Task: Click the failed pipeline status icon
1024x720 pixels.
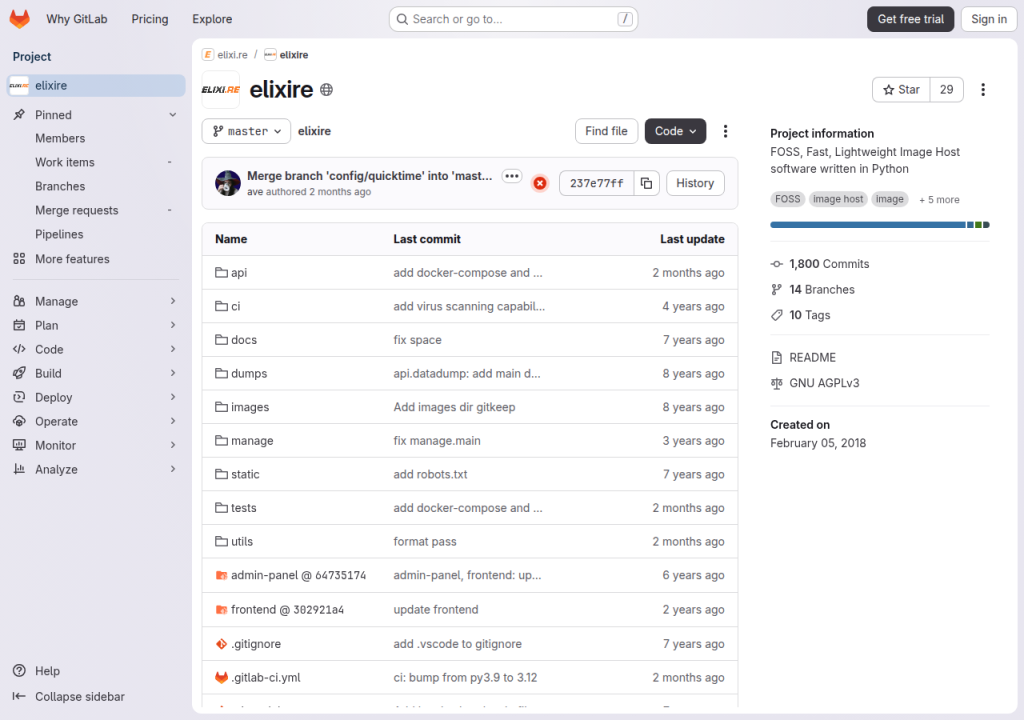Action: tap(540, 184)
